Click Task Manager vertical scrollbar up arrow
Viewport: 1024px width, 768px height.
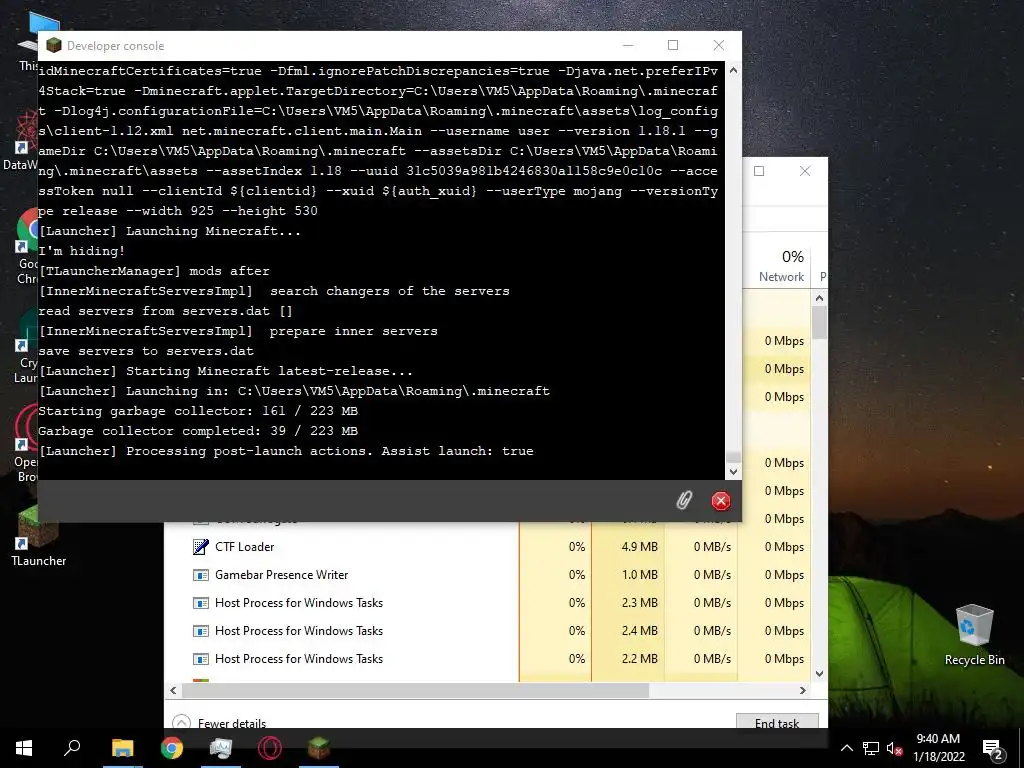820,298
